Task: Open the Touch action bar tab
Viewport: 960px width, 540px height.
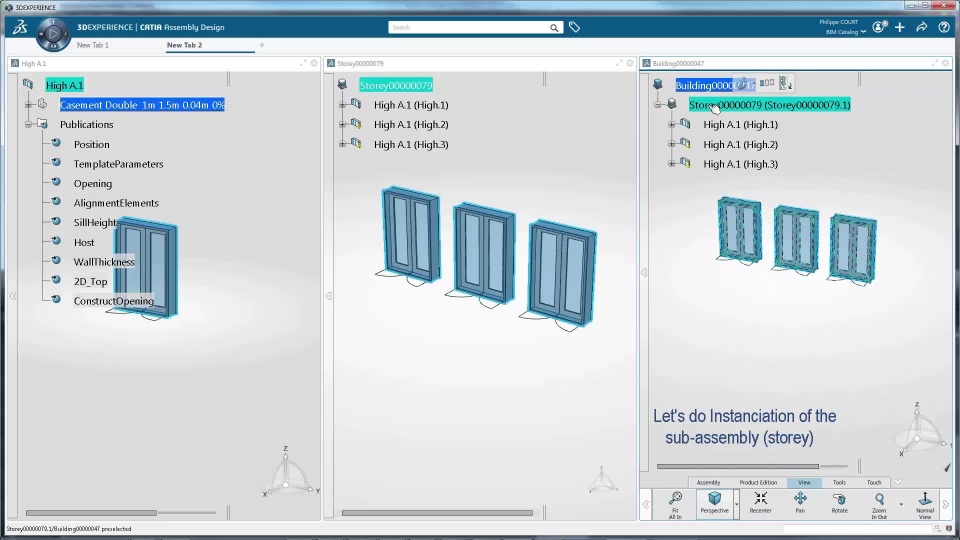Action: (874, 482)
